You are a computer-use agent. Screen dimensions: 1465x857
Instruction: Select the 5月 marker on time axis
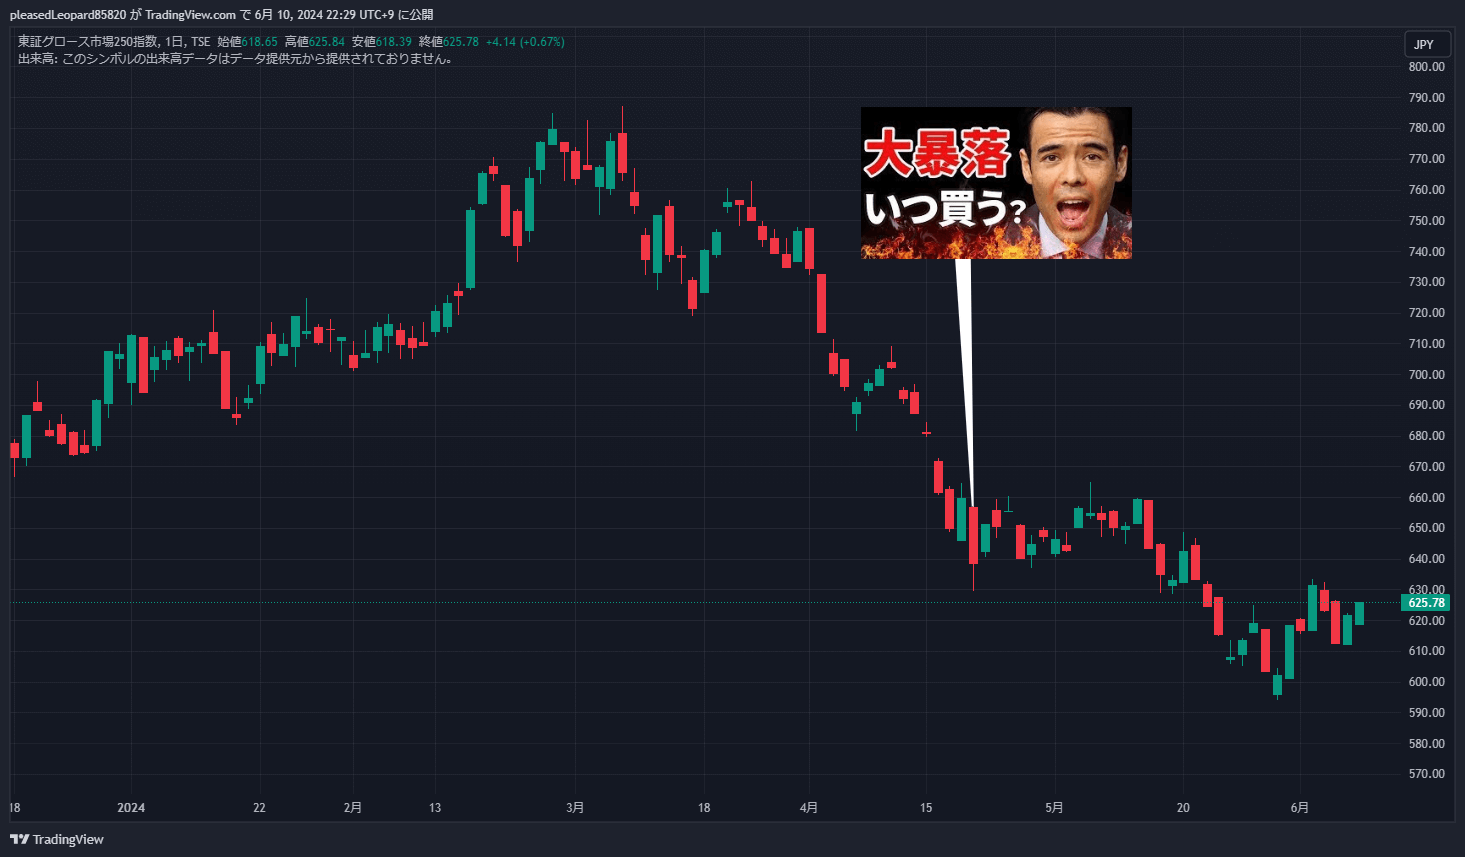coord(1054,808)
